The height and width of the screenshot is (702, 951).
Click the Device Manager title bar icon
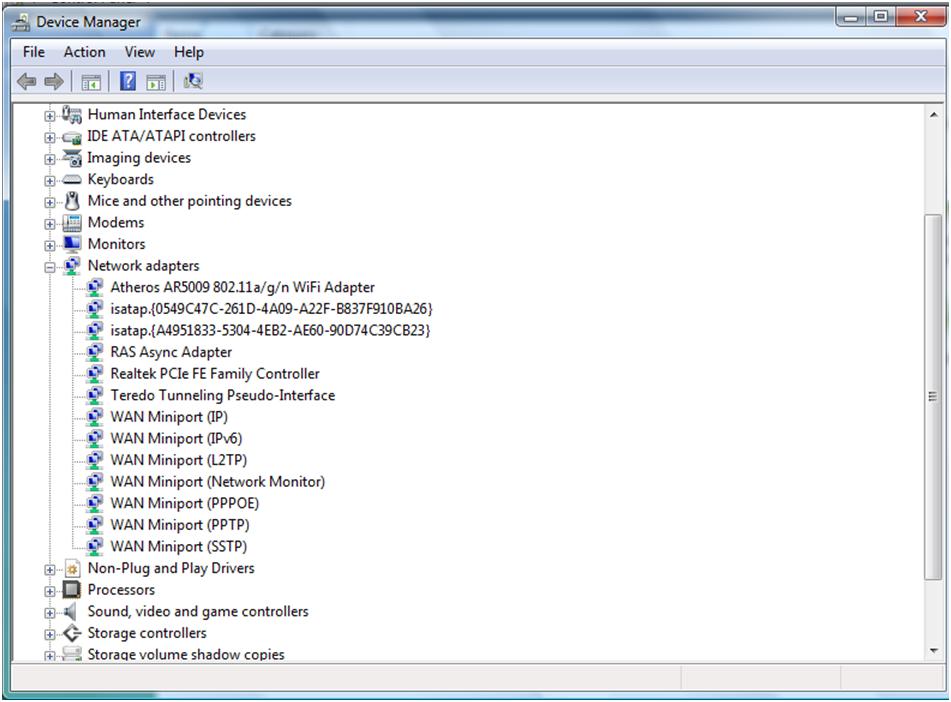[x=21, y=22]
